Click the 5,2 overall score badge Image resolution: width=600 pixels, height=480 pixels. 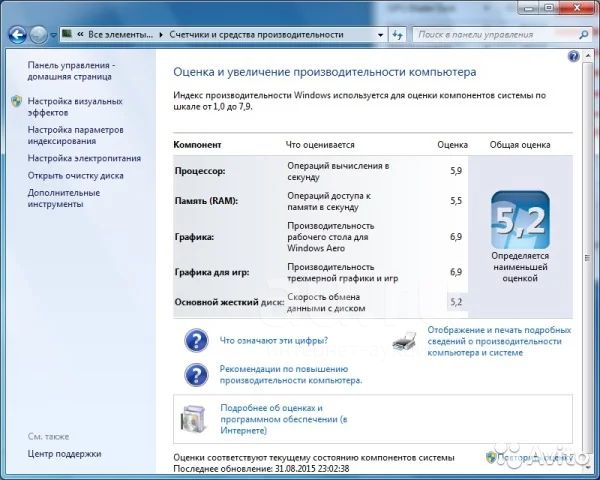tap(520, 220)
